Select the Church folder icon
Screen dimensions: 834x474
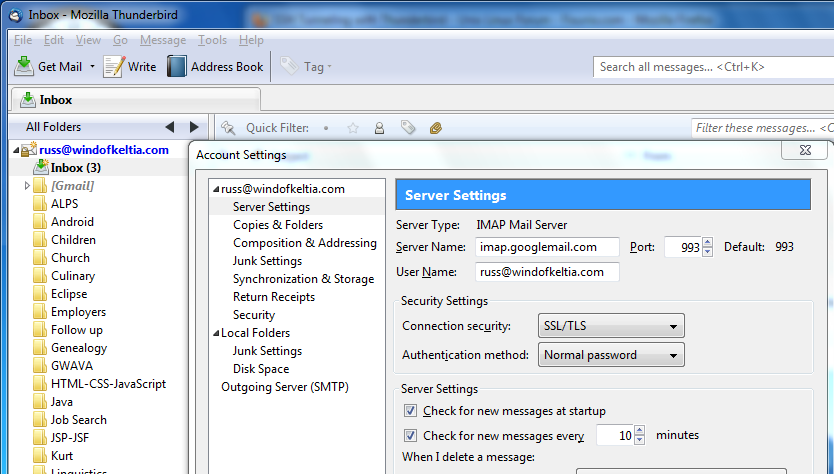pos(40,258)
